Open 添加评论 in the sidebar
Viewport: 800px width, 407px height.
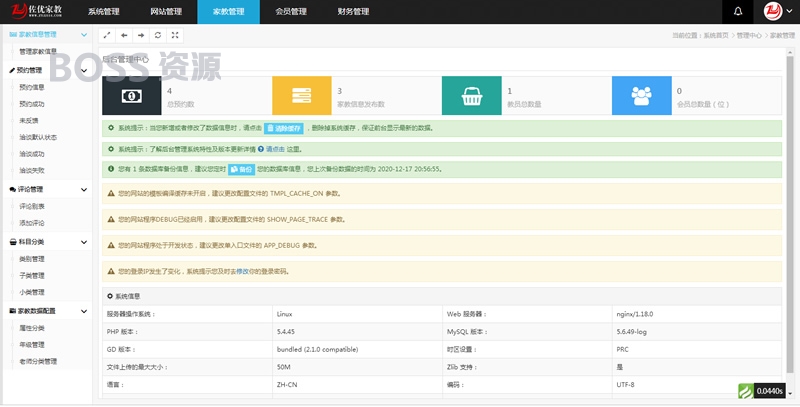tap(32, 223)
